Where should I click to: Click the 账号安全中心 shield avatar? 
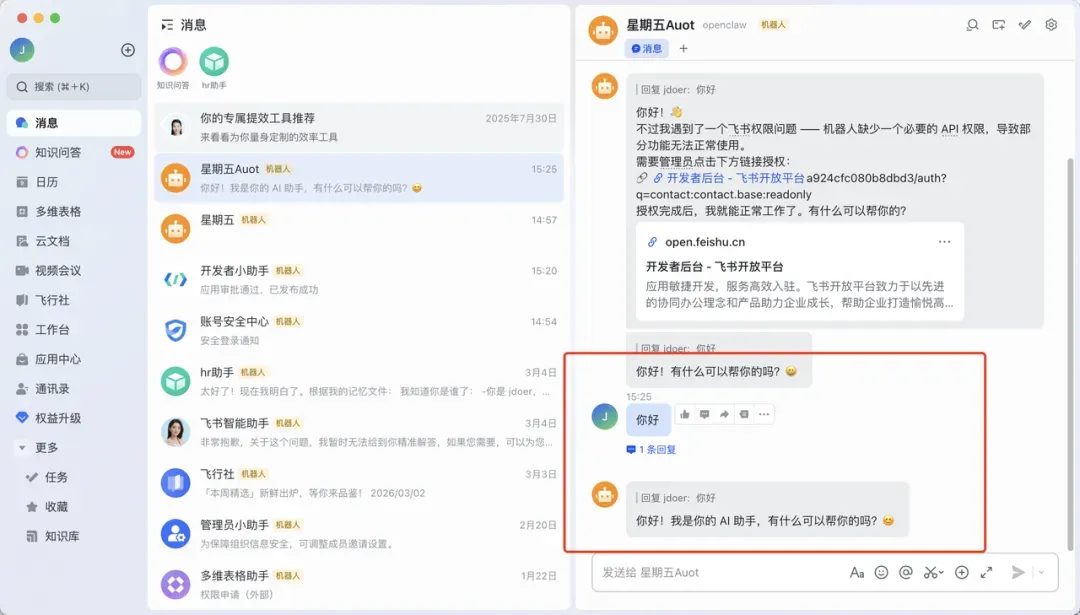click(x=176, y=331)
